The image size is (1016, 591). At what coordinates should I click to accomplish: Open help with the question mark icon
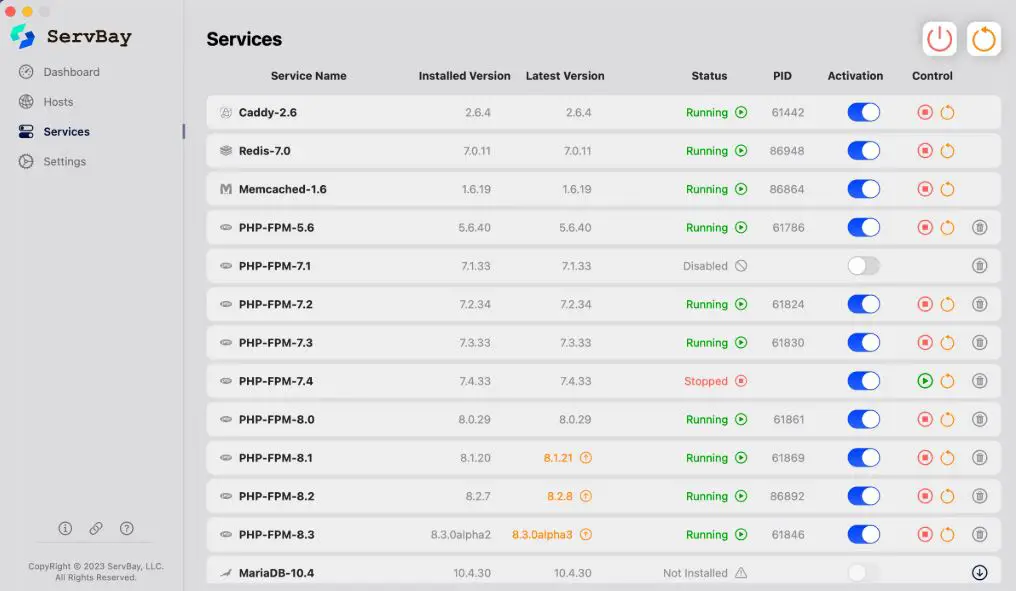point(127,528)
